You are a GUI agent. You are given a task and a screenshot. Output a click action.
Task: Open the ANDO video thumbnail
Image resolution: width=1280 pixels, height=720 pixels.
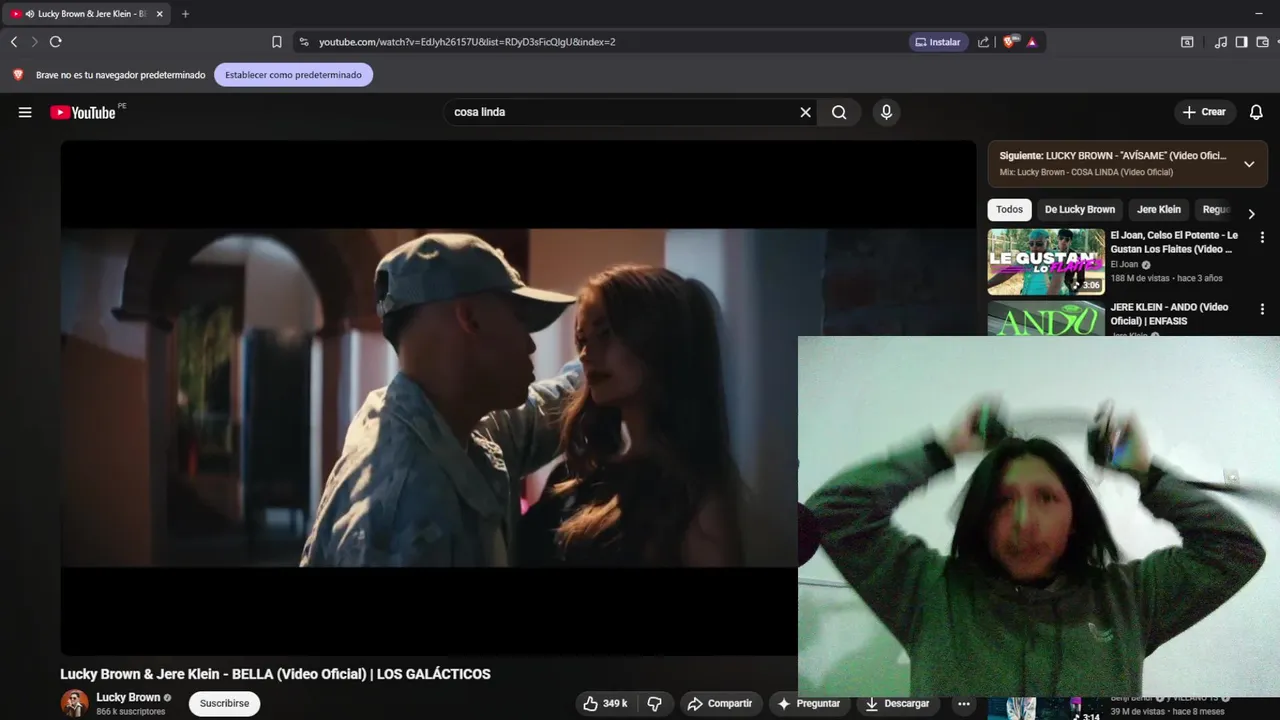pos(1046,319)
